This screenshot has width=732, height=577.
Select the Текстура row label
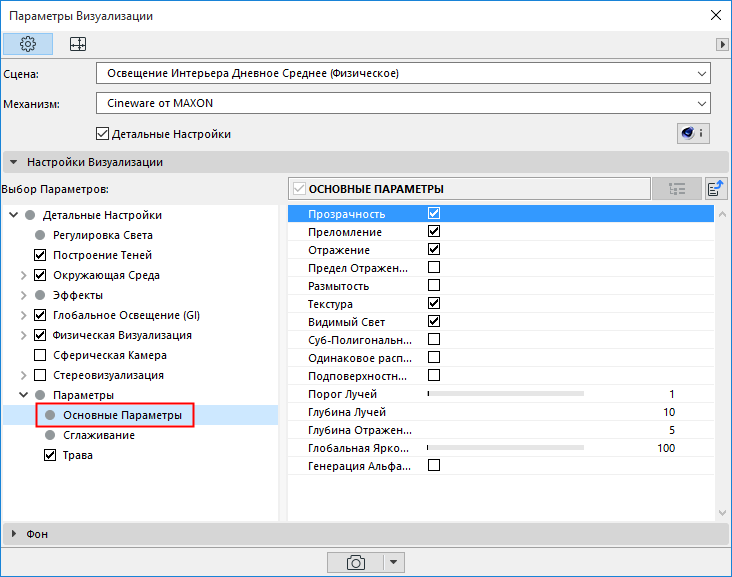click(330, 304)
